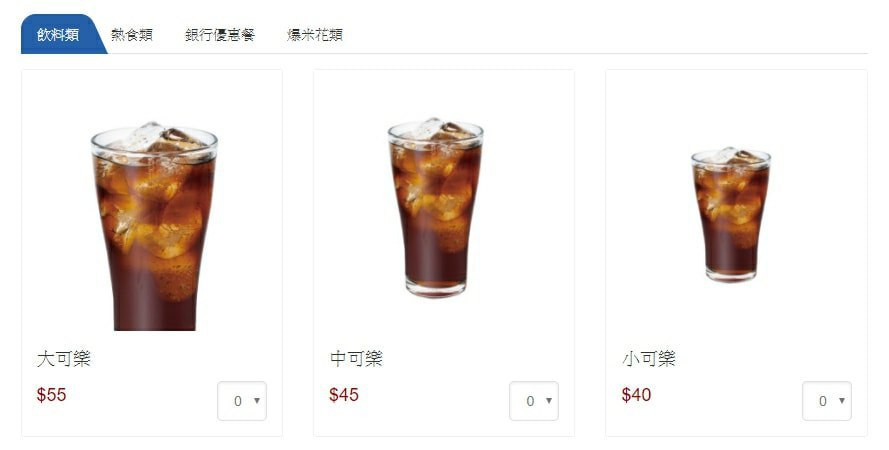
Task: Click the 小可樂 small cola glass image
Action: click(731, 214)
